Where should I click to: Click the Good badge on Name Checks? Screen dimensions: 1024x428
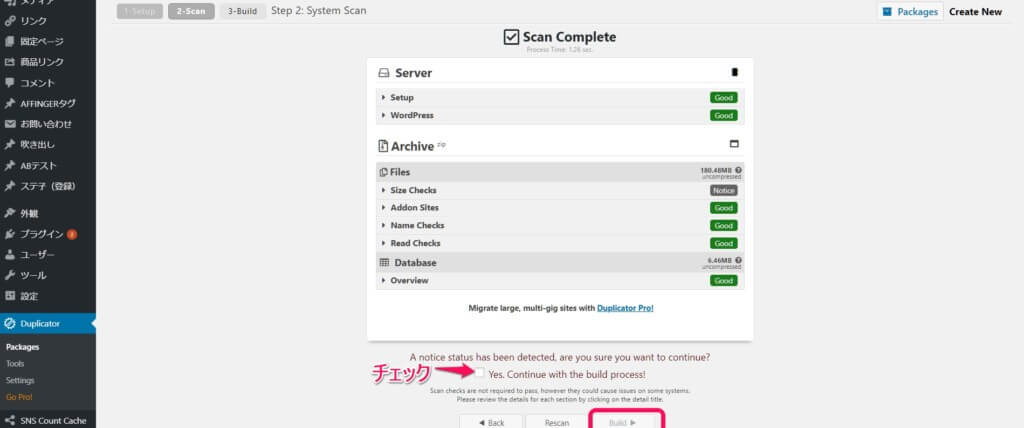[x=724, y=225]
